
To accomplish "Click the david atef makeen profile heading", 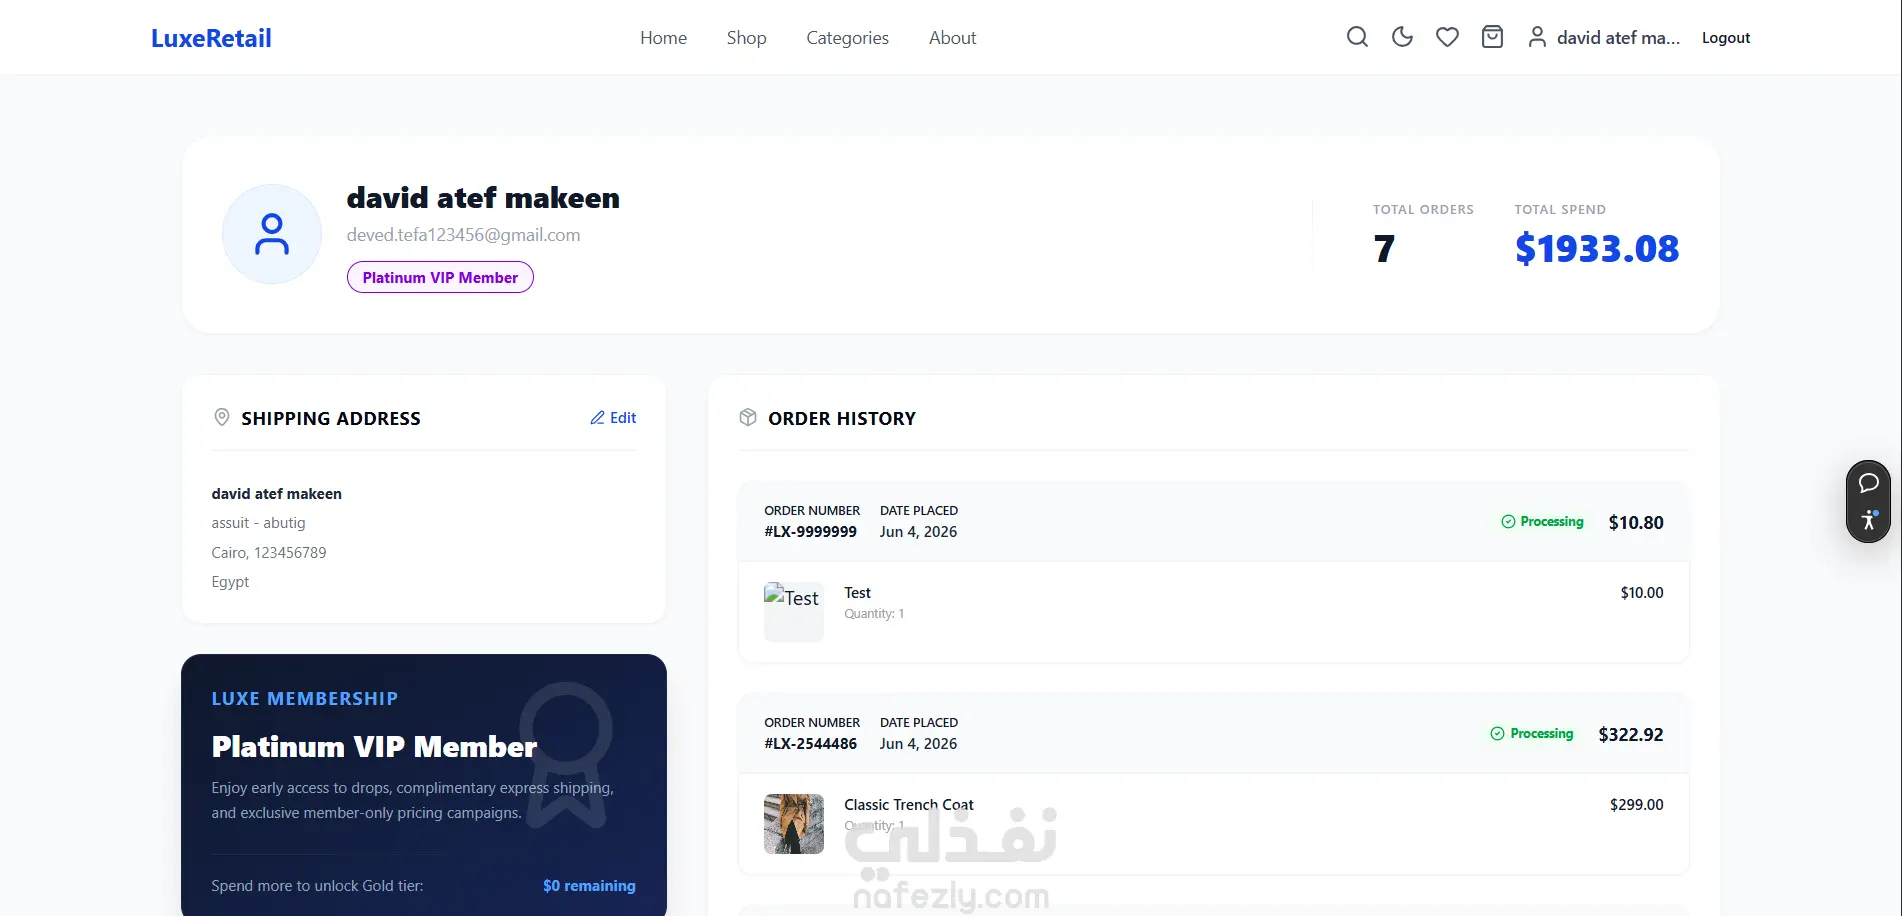I will (483, 198).
